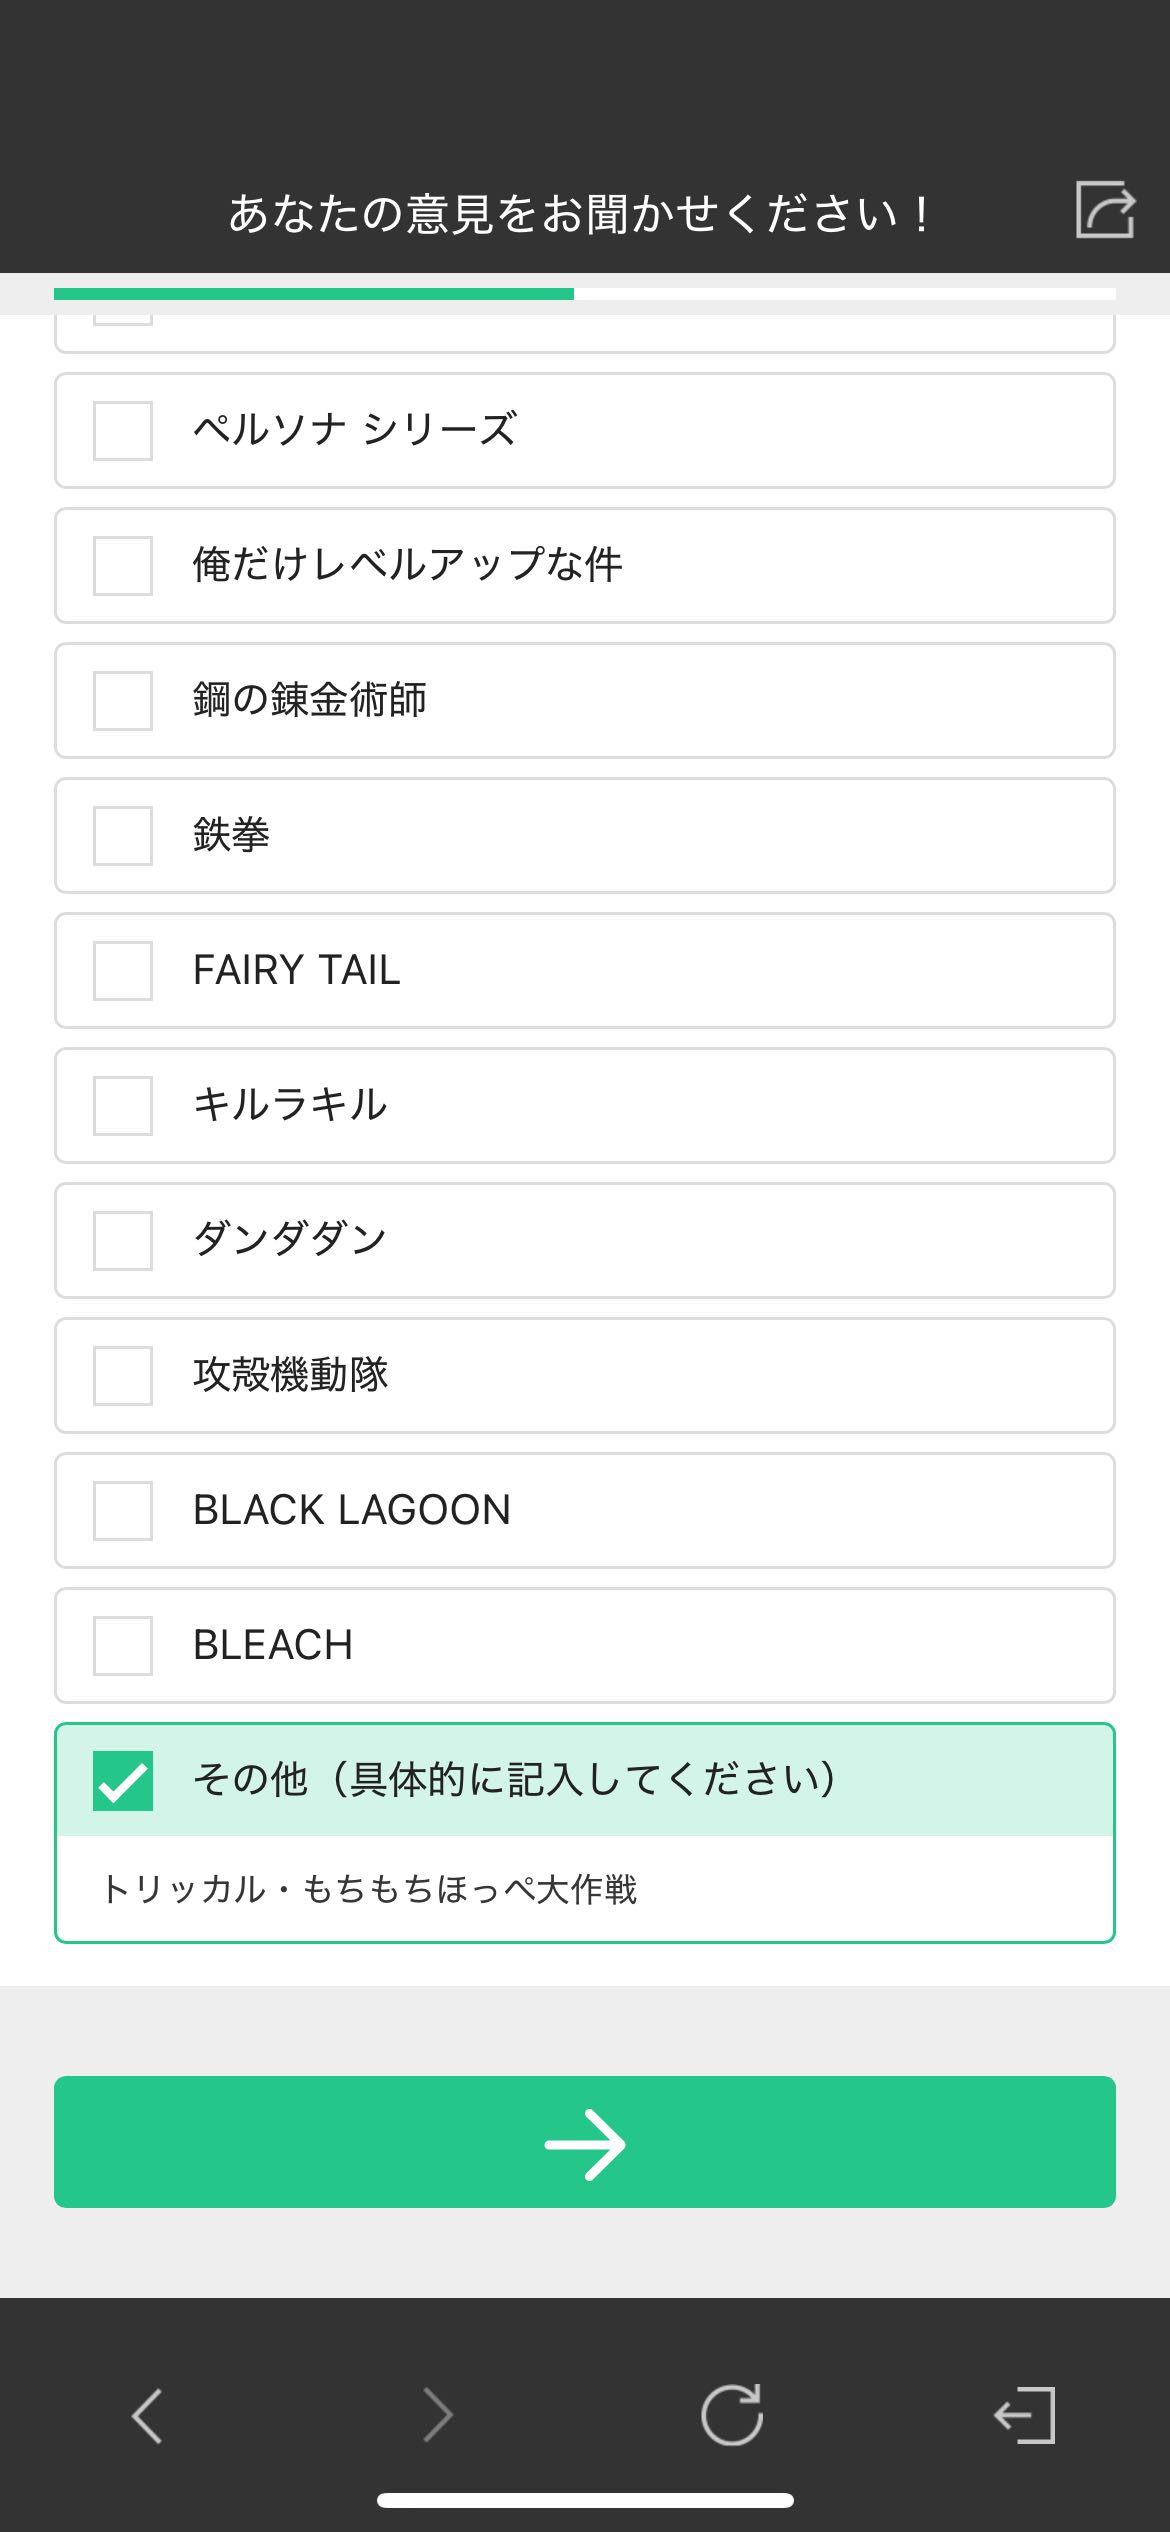Tick the キルラキル checkbox
This screenshot has width=1170, height=2532.
(x=123, y=1106)
